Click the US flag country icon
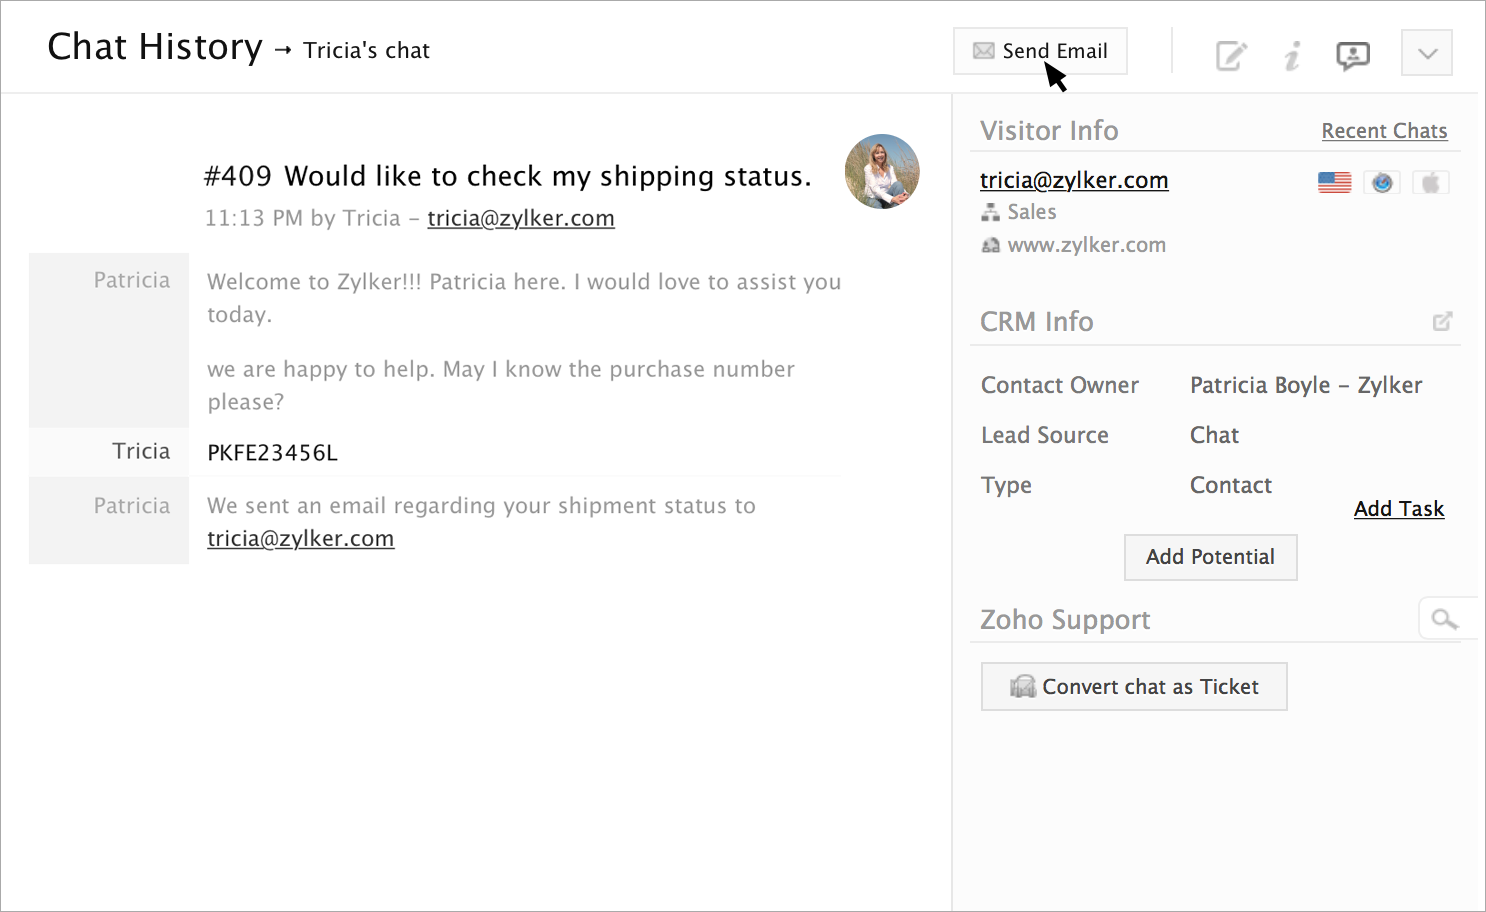Viewport: 1486px width, 912px height. [x=1334, y=183]
